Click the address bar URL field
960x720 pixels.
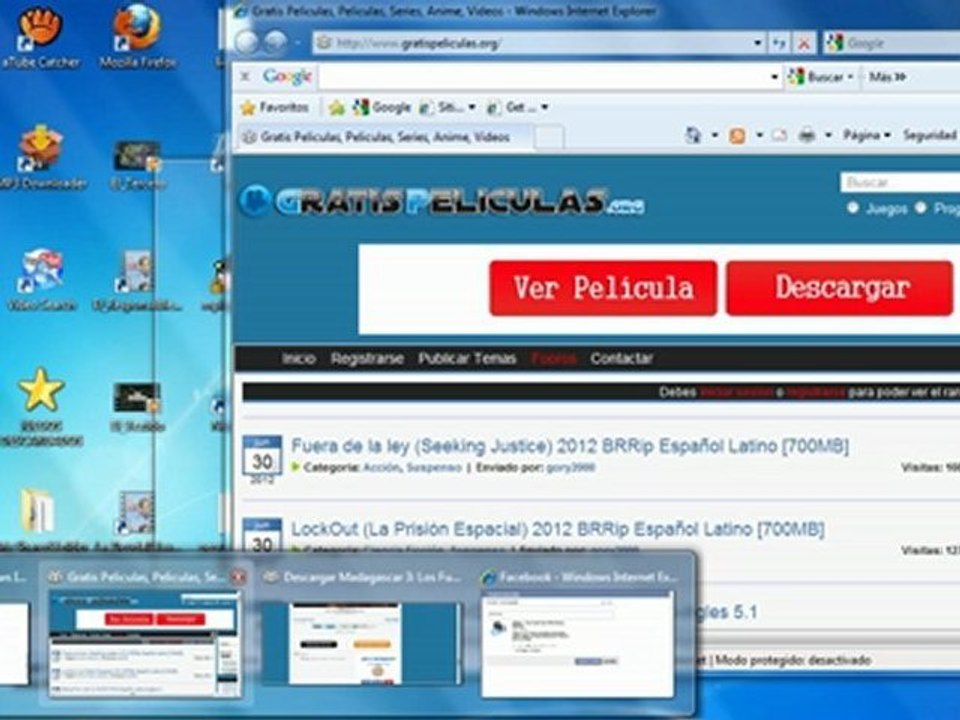coord(533,43)
